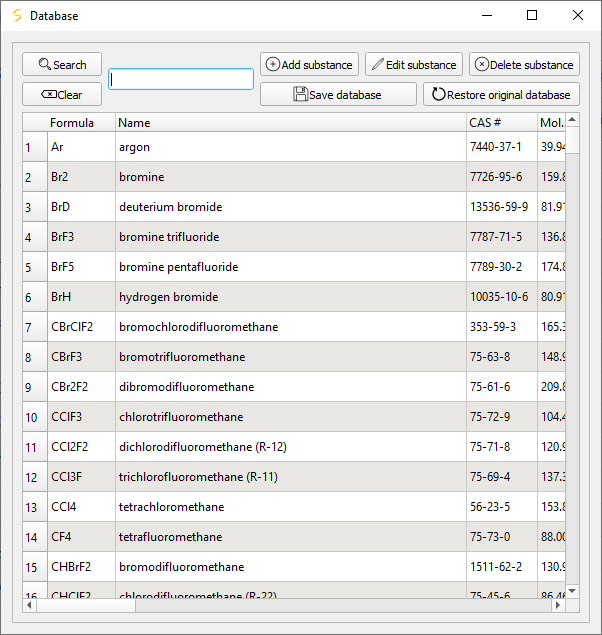Click Delete substance button
602x635 pixels.
coord(524,64)
